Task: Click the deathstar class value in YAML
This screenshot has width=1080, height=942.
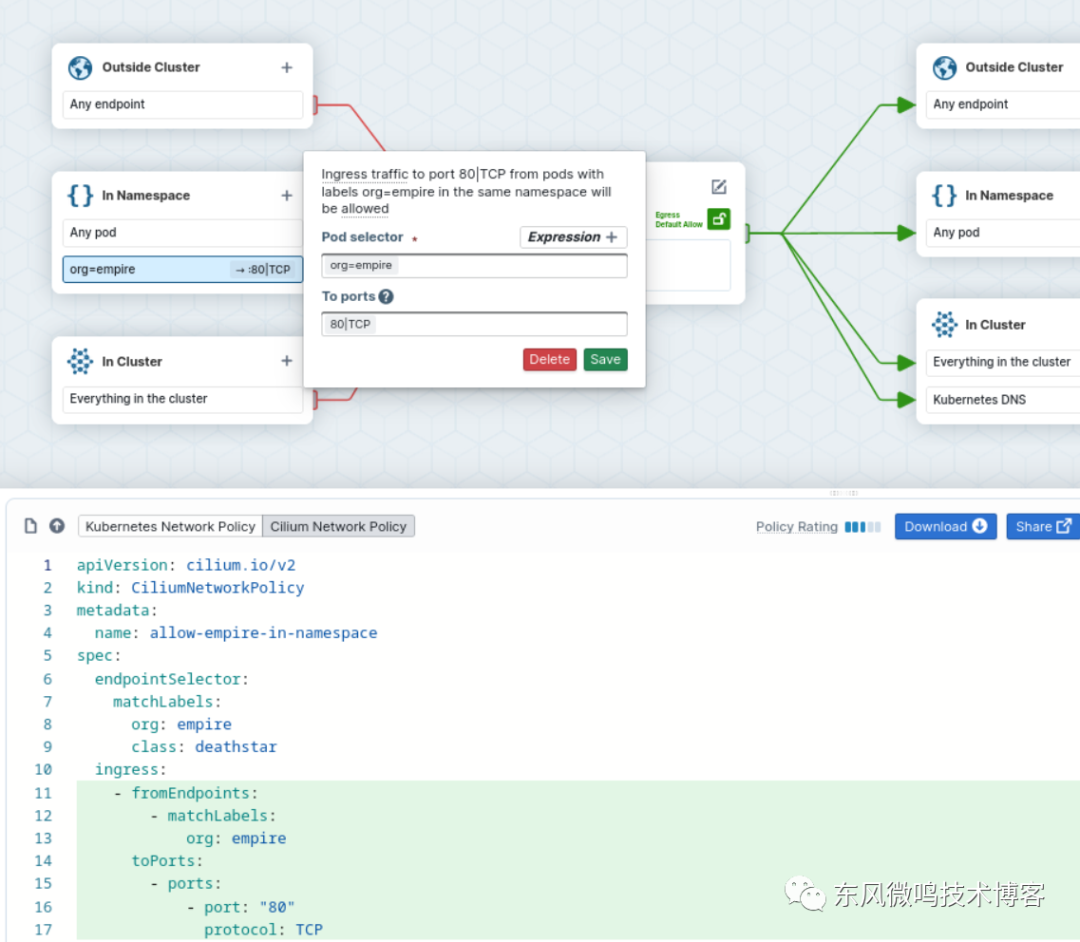Action: [236, 747]
